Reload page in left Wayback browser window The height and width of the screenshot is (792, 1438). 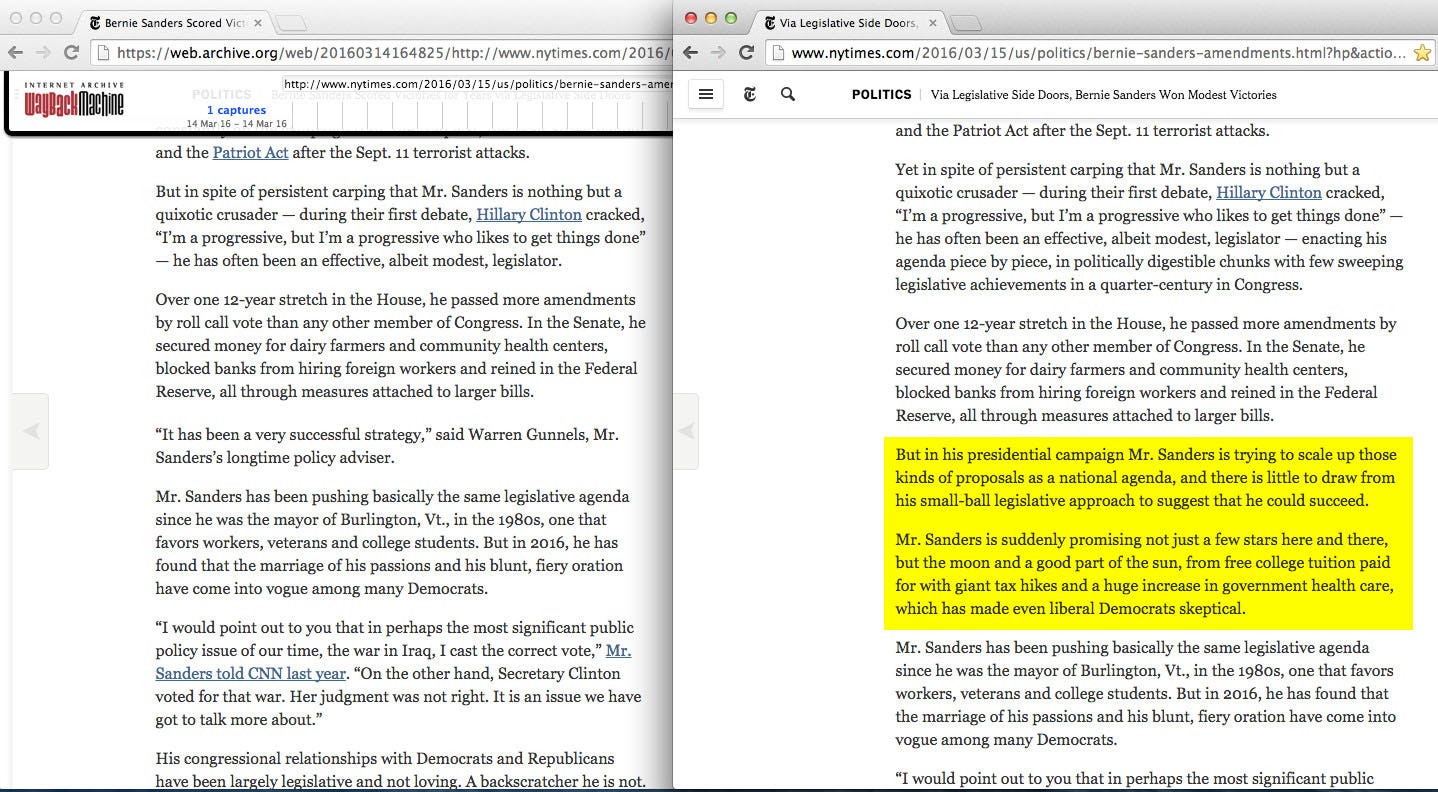pos(72,52)
